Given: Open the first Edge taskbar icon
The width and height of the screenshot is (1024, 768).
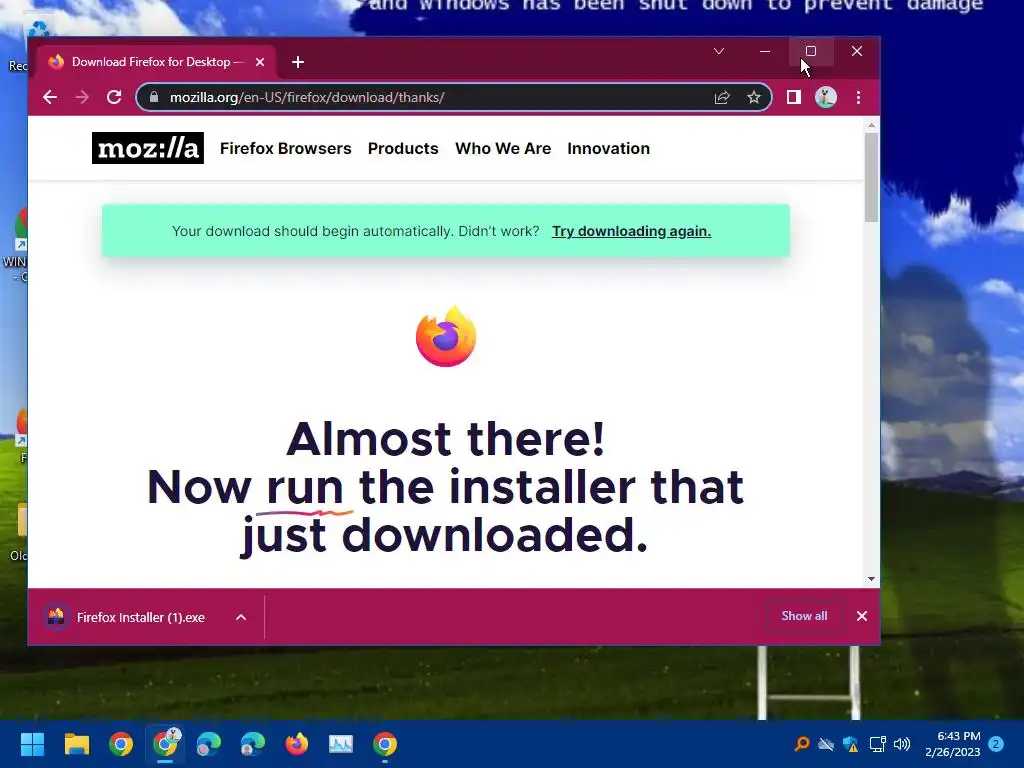Looking at the screenshot, I should (209, 744).
